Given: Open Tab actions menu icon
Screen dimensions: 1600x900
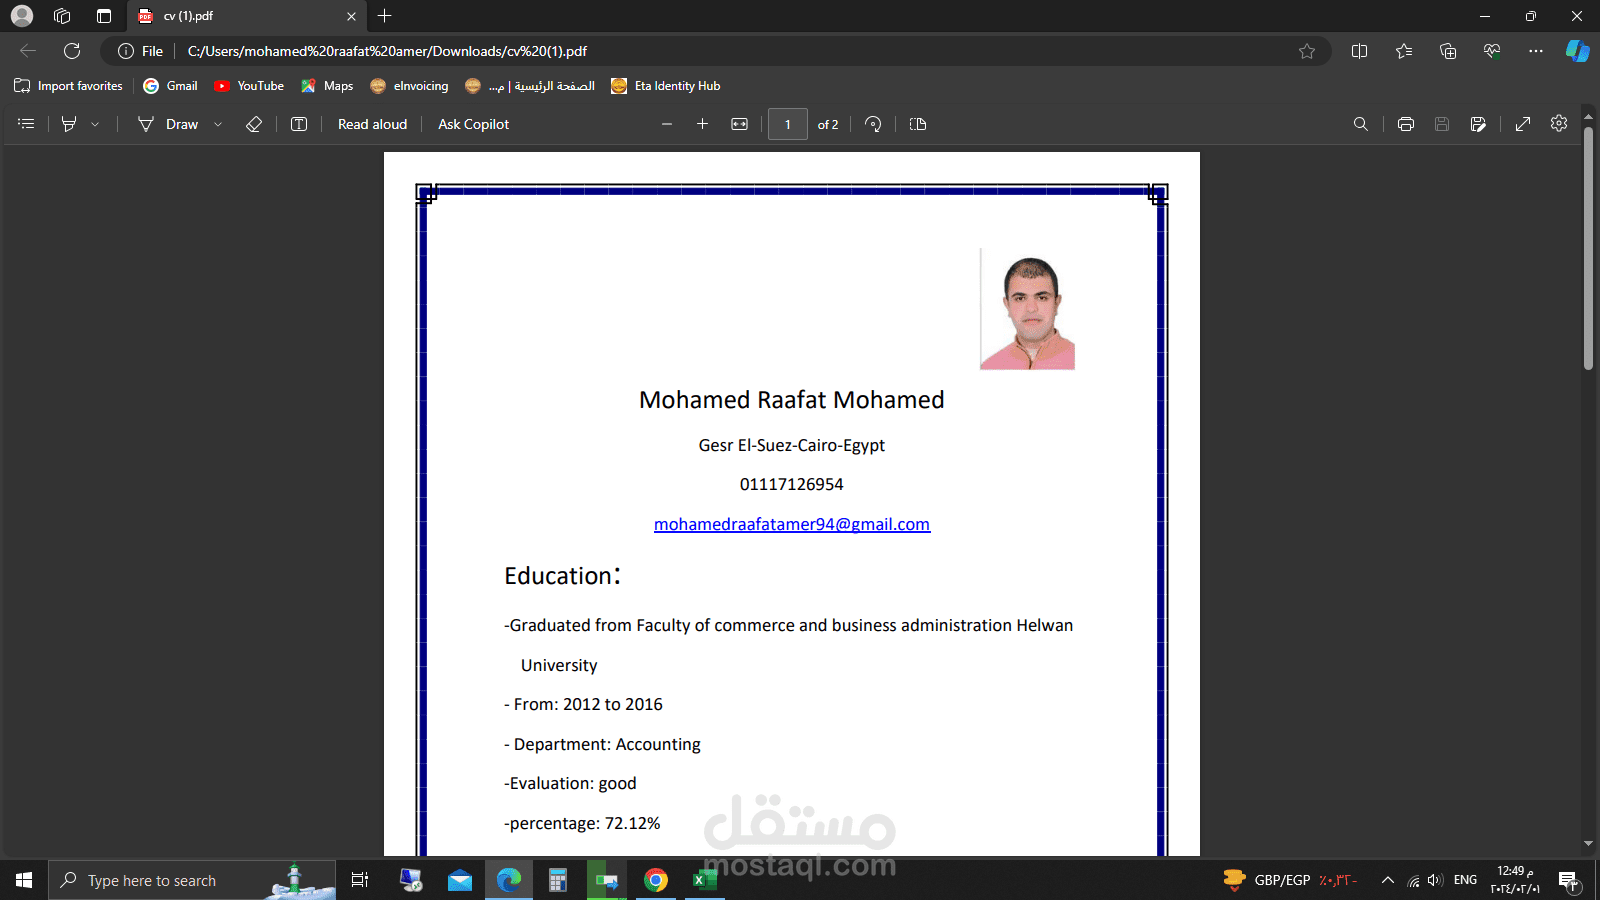Looking at the screenshot, I should [x=104, y=16].
